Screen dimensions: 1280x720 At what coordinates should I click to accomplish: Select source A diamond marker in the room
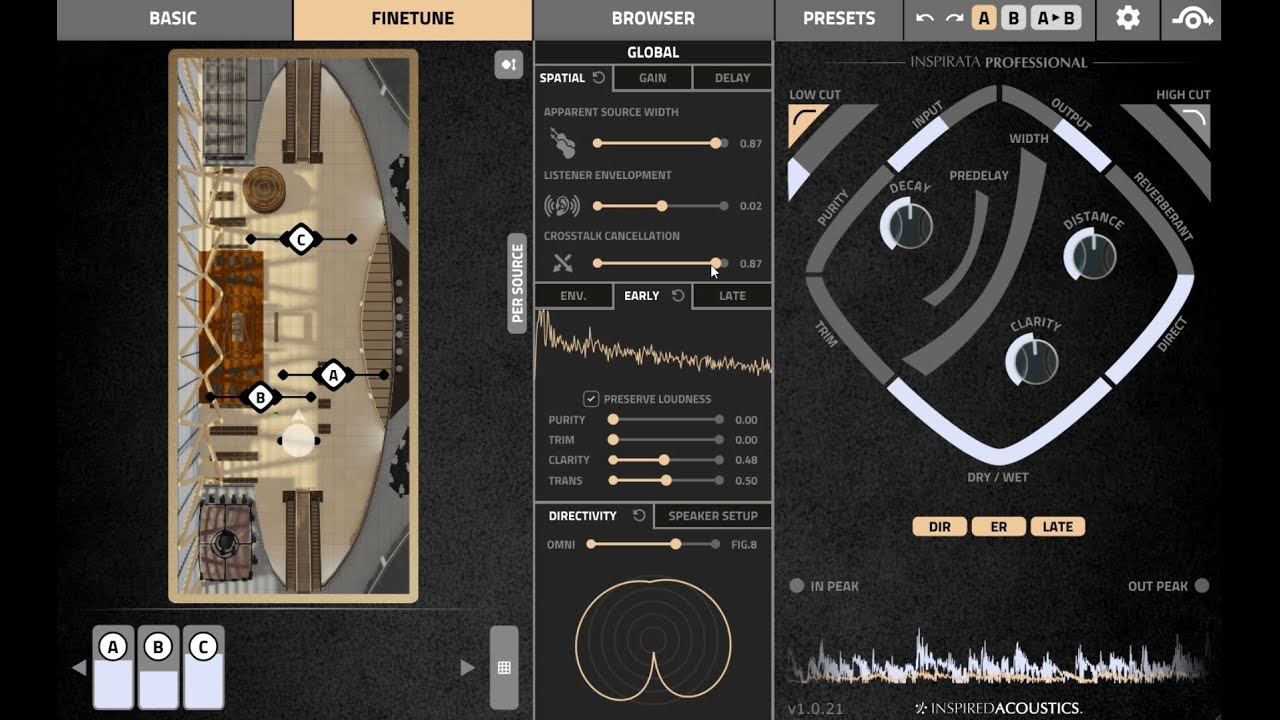tap(333, 375)
